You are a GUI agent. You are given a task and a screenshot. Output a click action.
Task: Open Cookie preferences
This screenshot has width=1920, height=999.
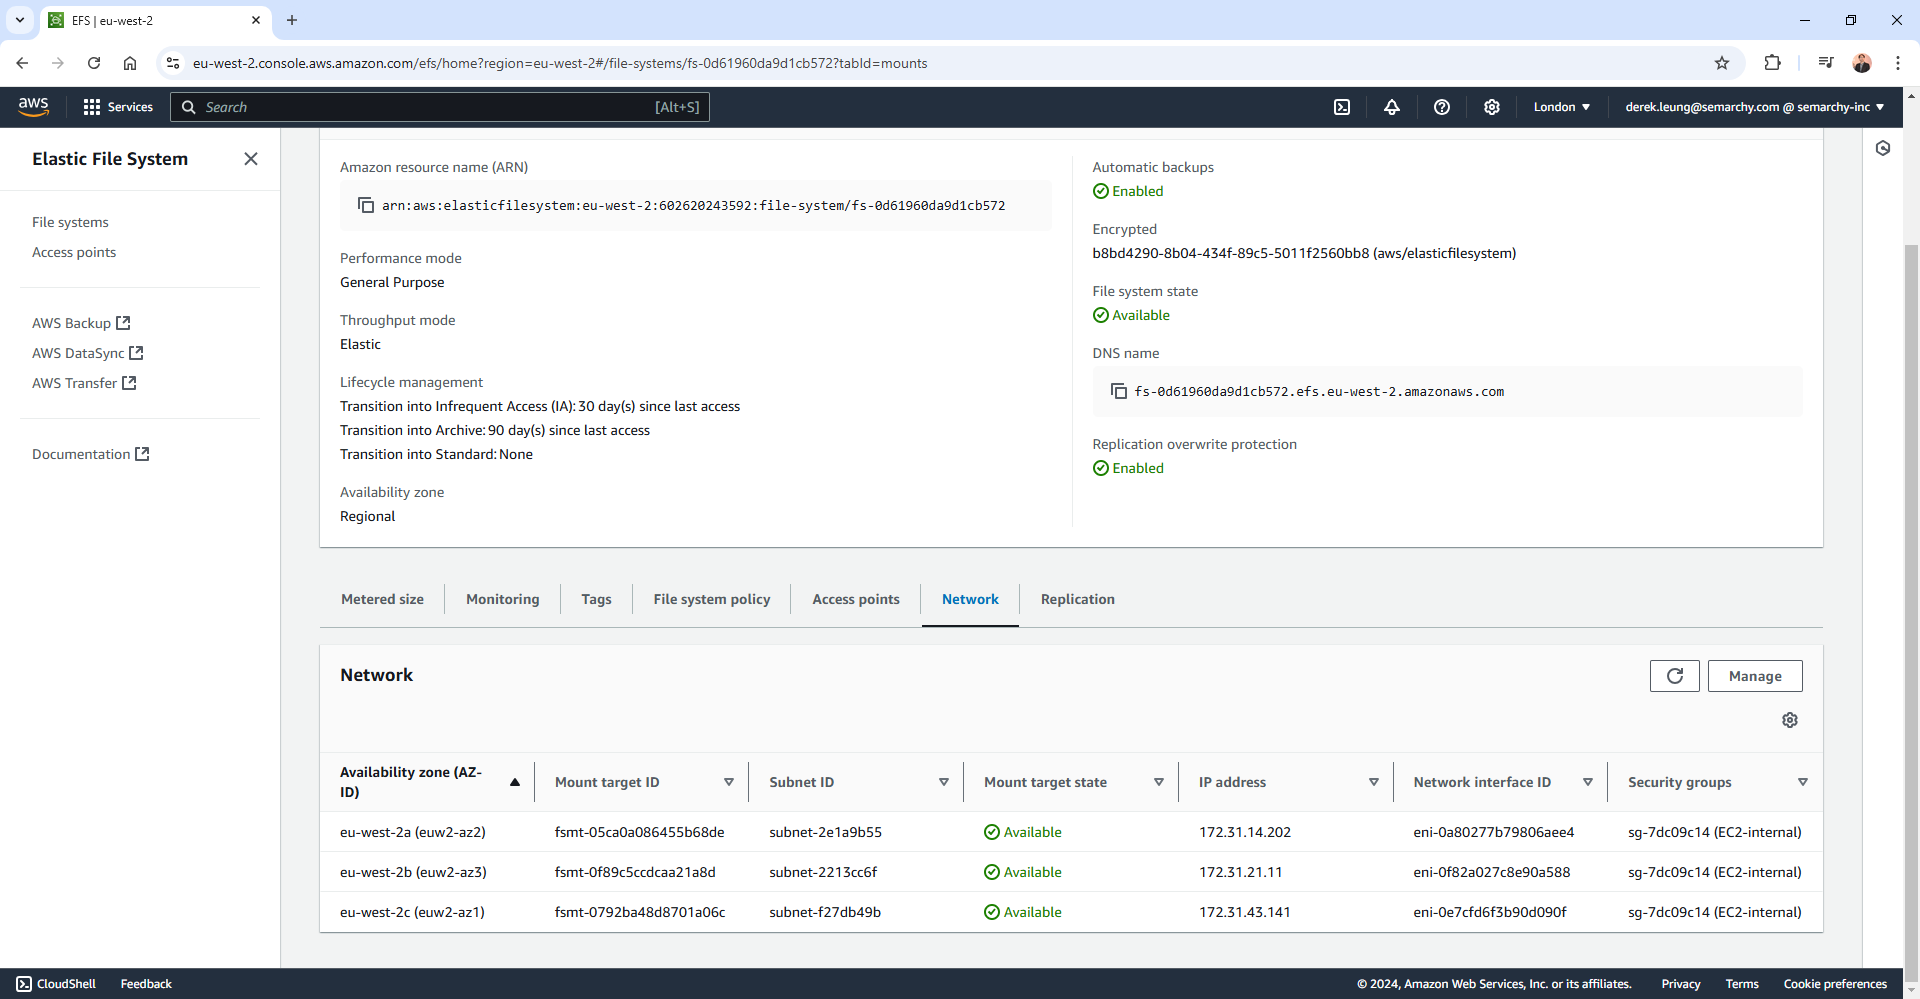[1835, 984]
